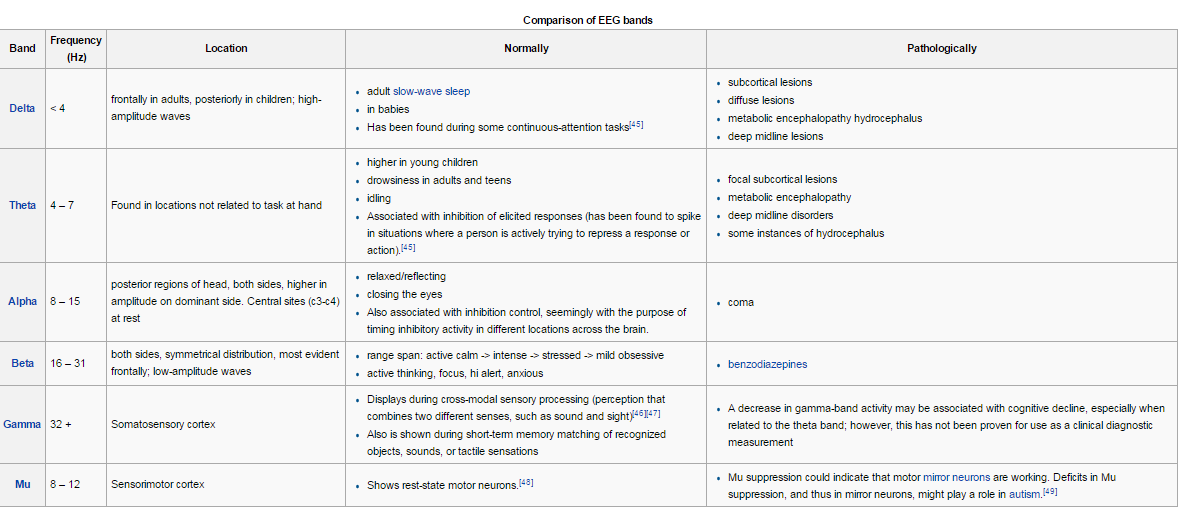Click the Band column header
The height and width of the screenshot is (515, 1187).
pyautogui.click(x=22, y=48)
